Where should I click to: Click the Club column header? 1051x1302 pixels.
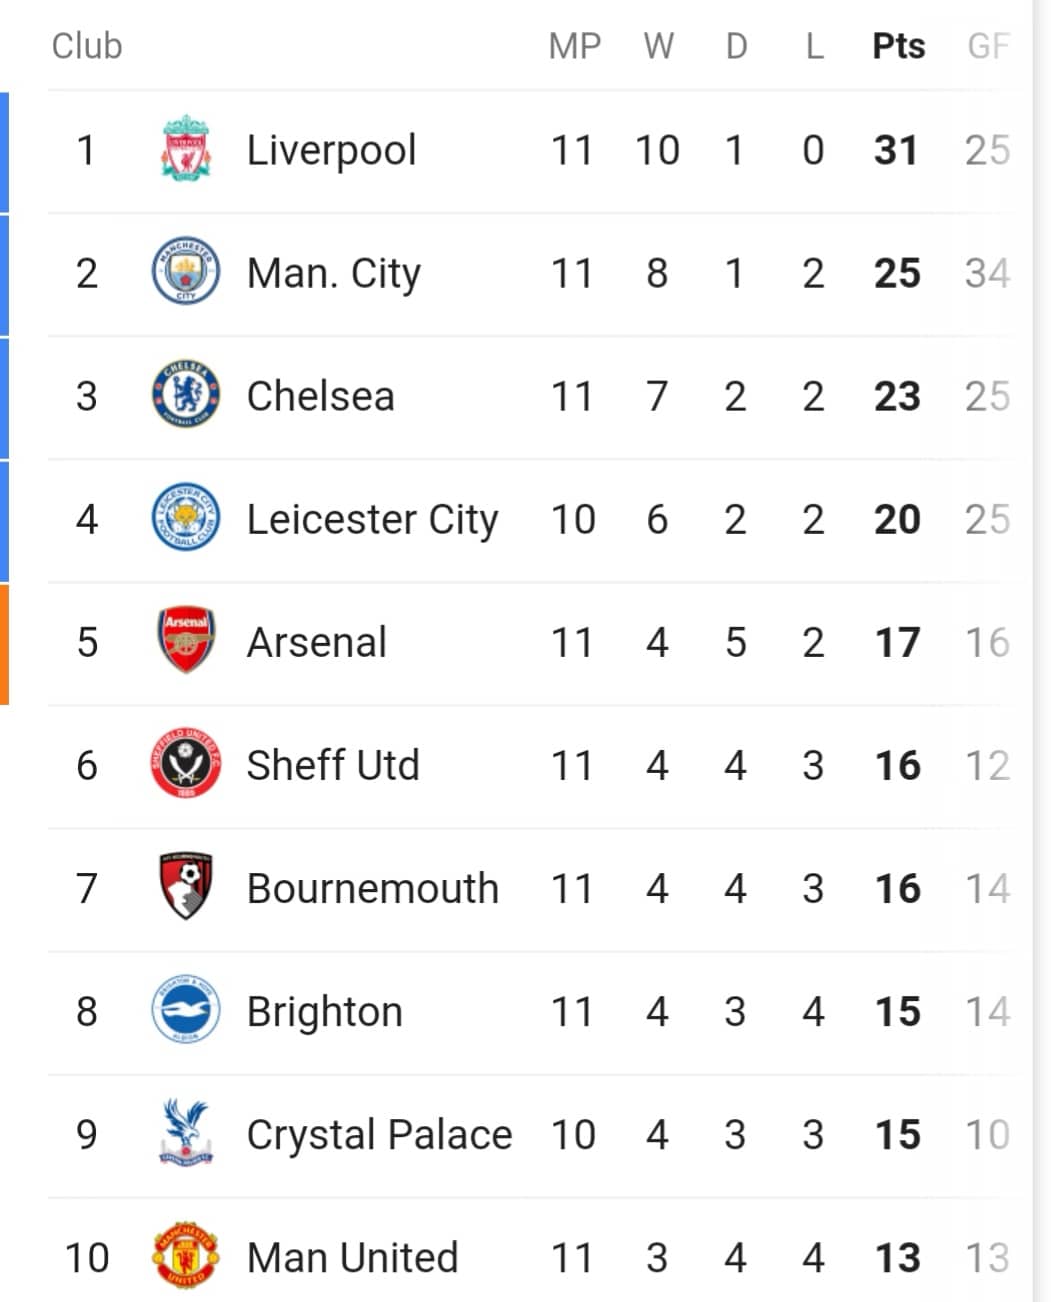87,46
